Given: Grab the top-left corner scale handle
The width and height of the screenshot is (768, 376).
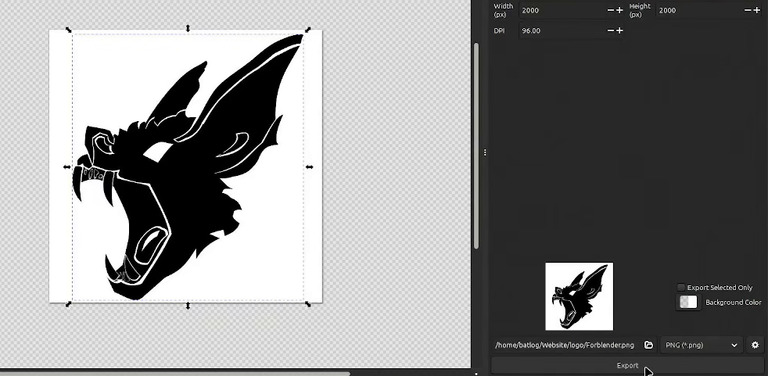Looking at the screenshot, I should pos(68,30).
